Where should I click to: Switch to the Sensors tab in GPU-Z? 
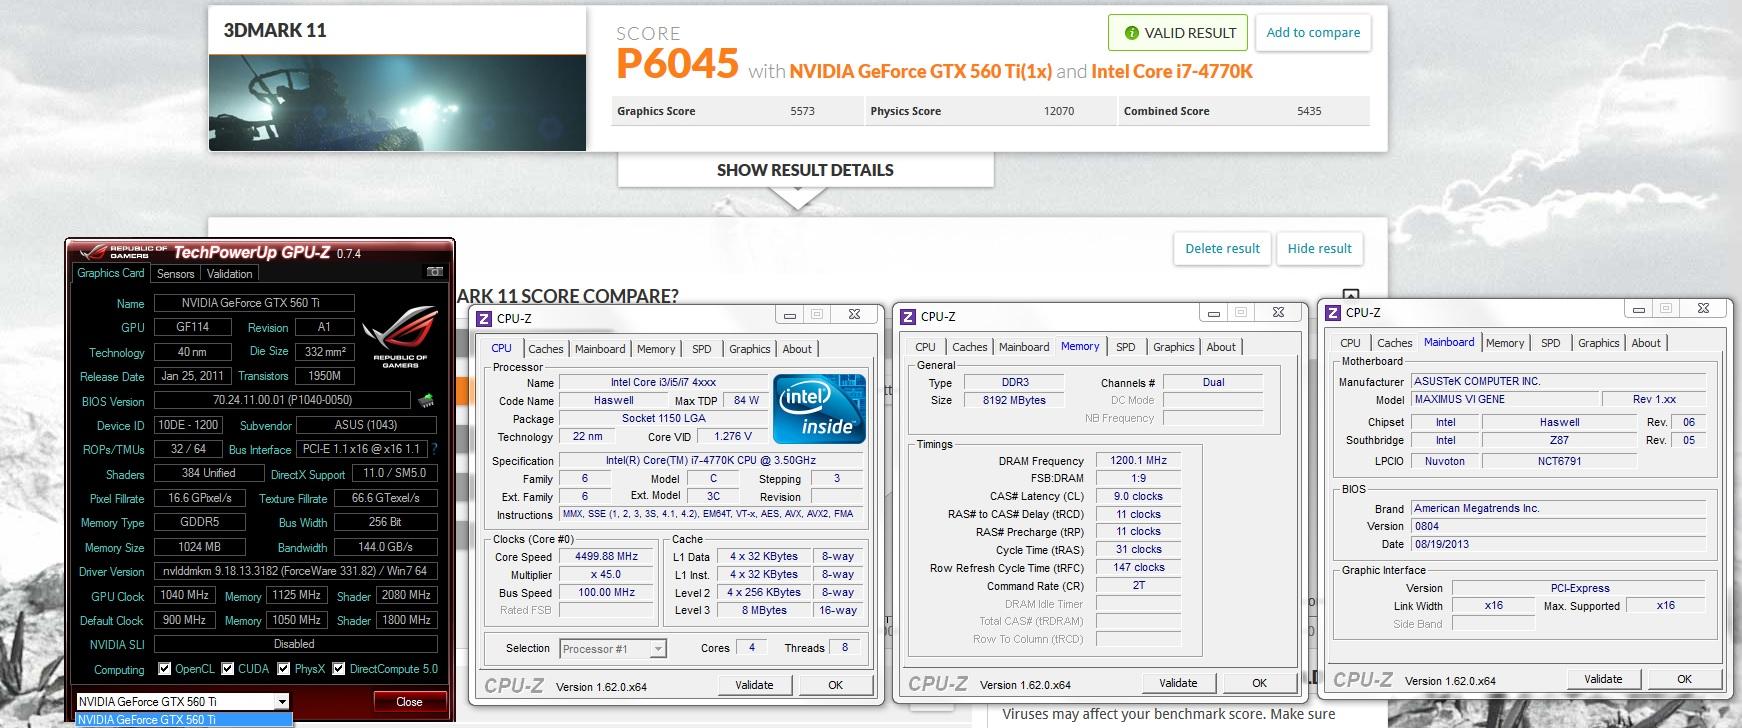tap(175, 273)
